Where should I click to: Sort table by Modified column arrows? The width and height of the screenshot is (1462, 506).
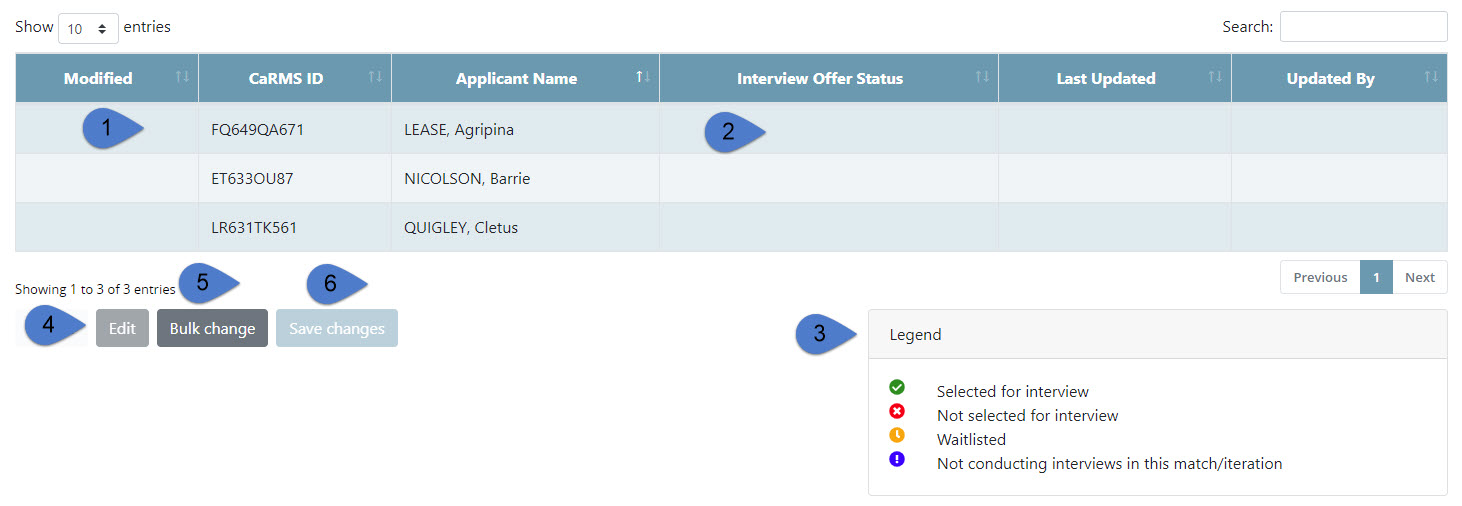point(182,78)
